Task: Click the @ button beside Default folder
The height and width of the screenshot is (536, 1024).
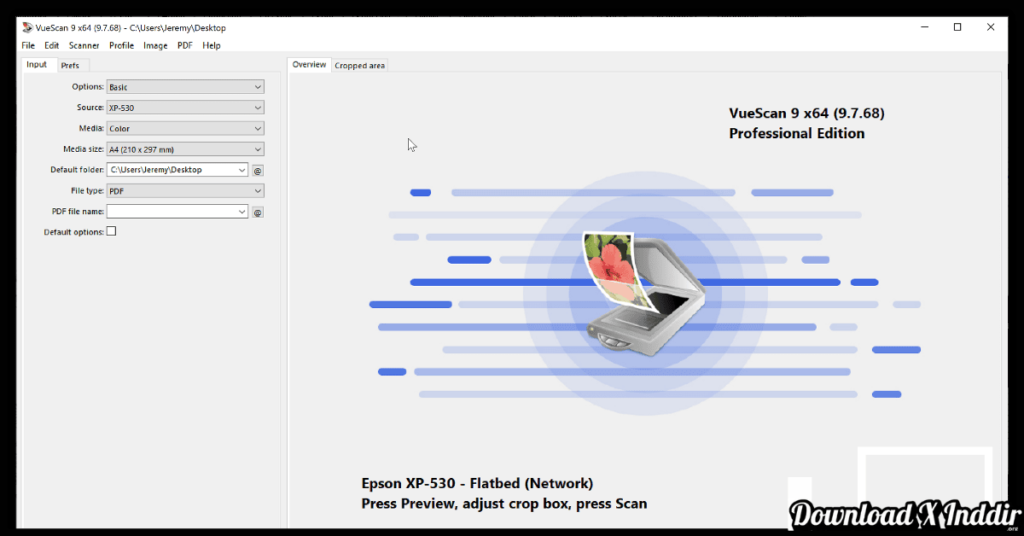Action: pyautogui.click(x=257, y=170)
